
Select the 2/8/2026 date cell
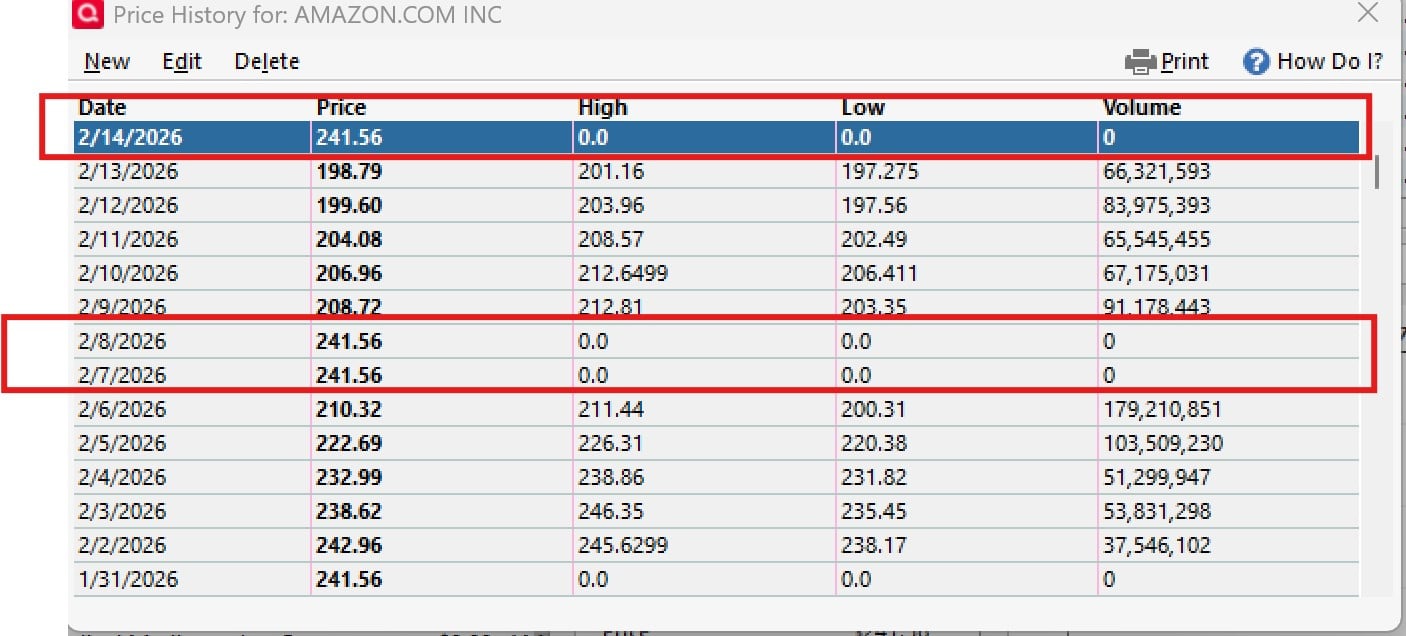[122, 342]
